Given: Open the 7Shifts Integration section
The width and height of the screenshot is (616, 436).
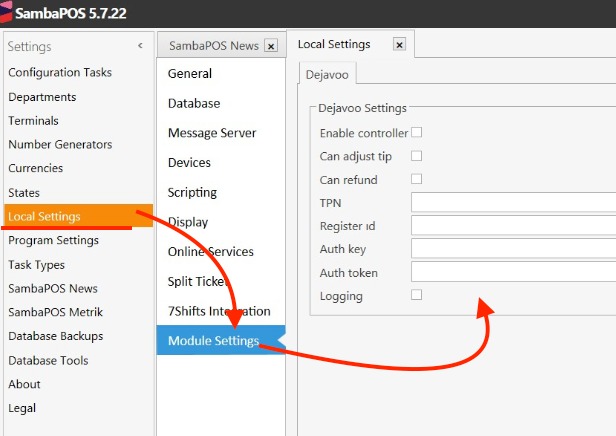Looking at the screenshot, I should (x=221, y=311).
